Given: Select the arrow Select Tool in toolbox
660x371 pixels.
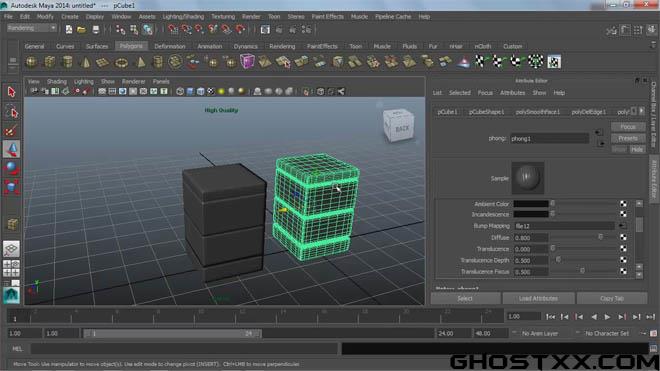Looking at the screenshot, I should click(11, 92).
